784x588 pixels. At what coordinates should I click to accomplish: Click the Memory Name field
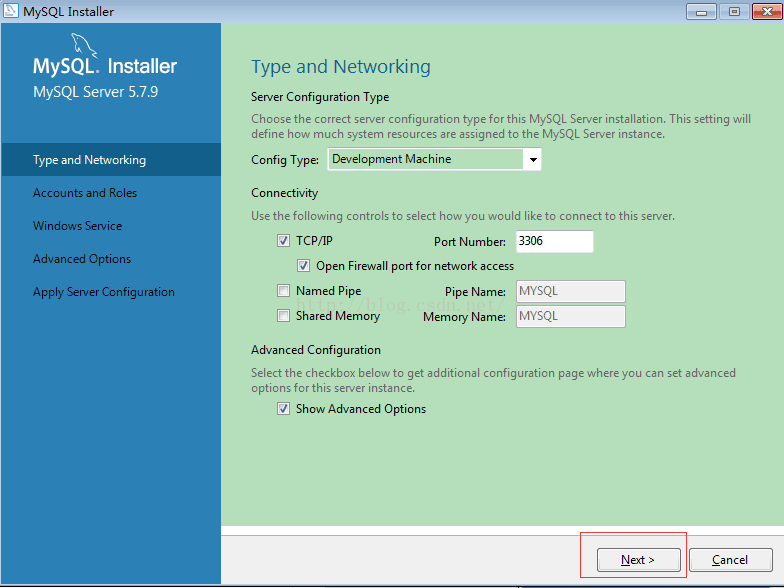coord(570,316)
